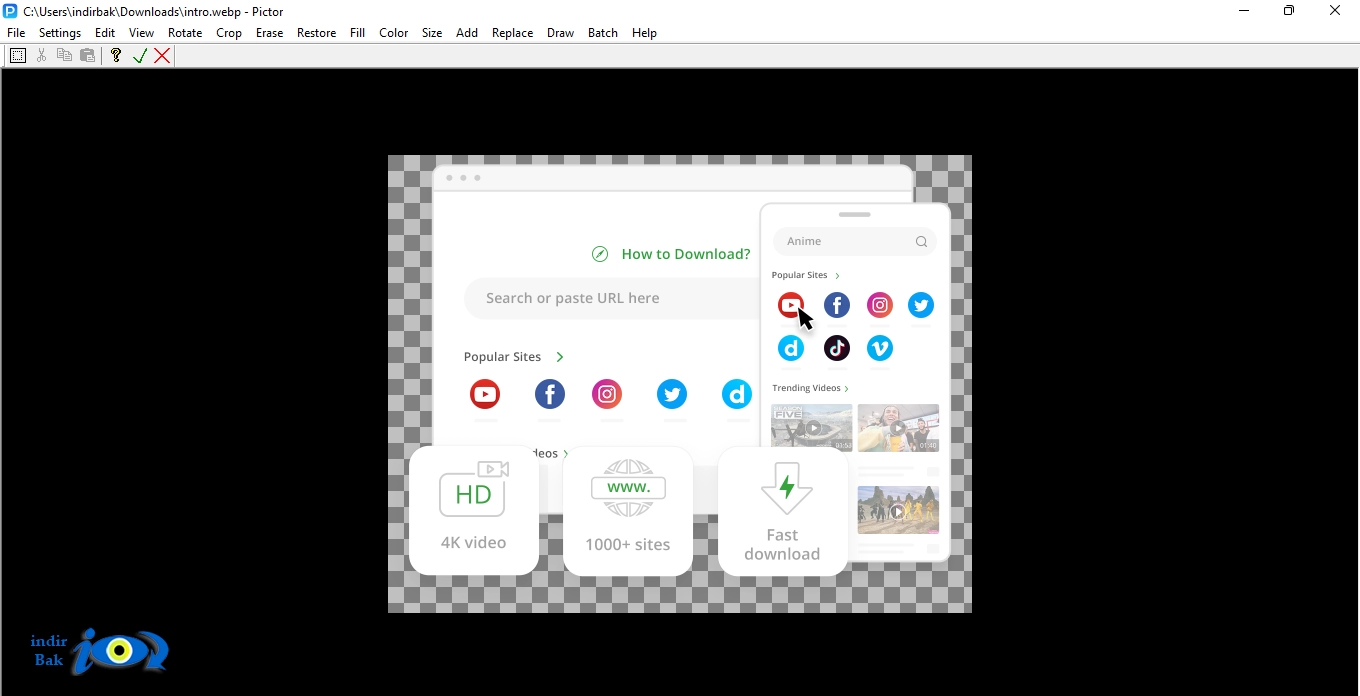
Task: Click the Cut scissors toolbar icon
Action: (41, 56)
